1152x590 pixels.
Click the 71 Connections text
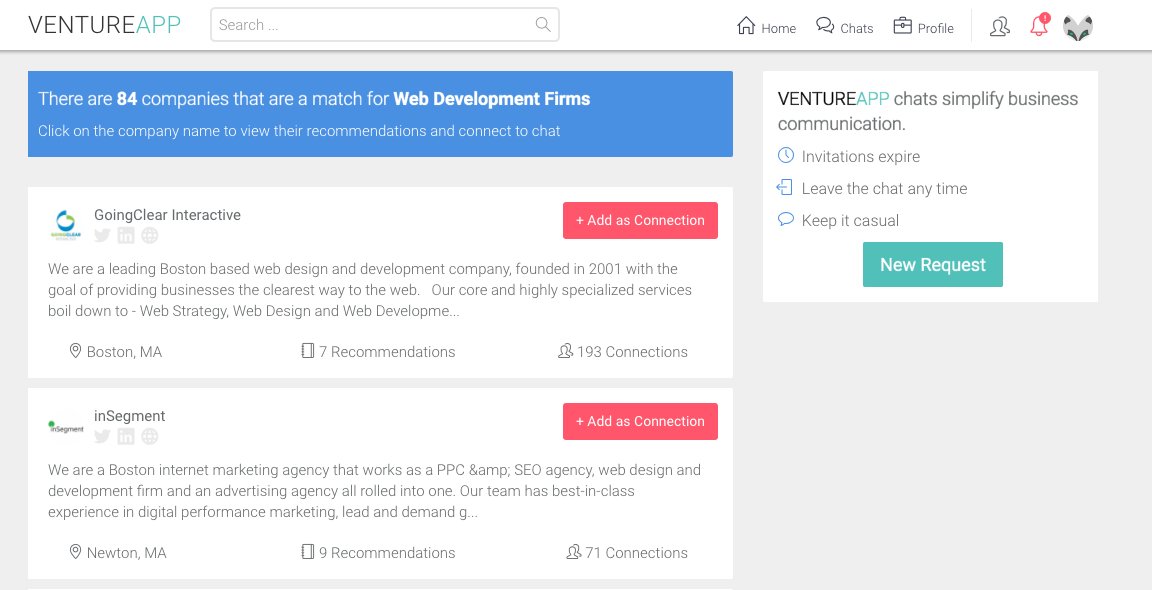click(x=636, y=553)
